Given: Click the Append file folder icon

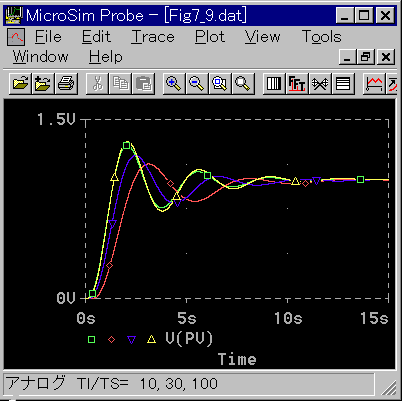Looking at the screenshot, I should (43, 83).
